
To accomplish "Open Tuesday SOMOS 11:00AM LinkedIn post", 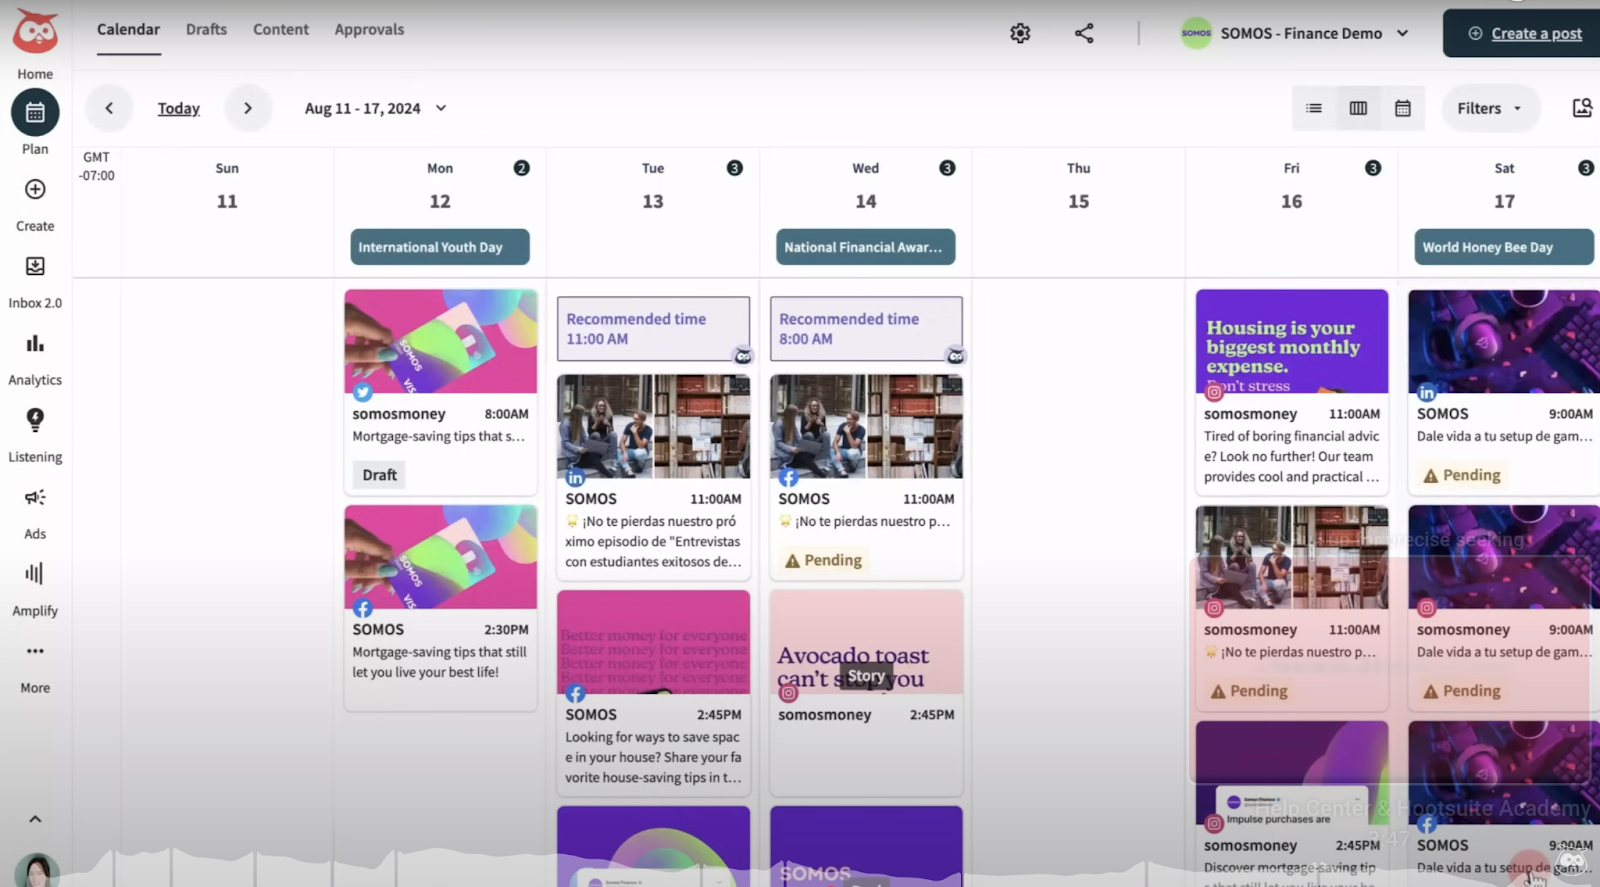I will click(x=653, y=477).
